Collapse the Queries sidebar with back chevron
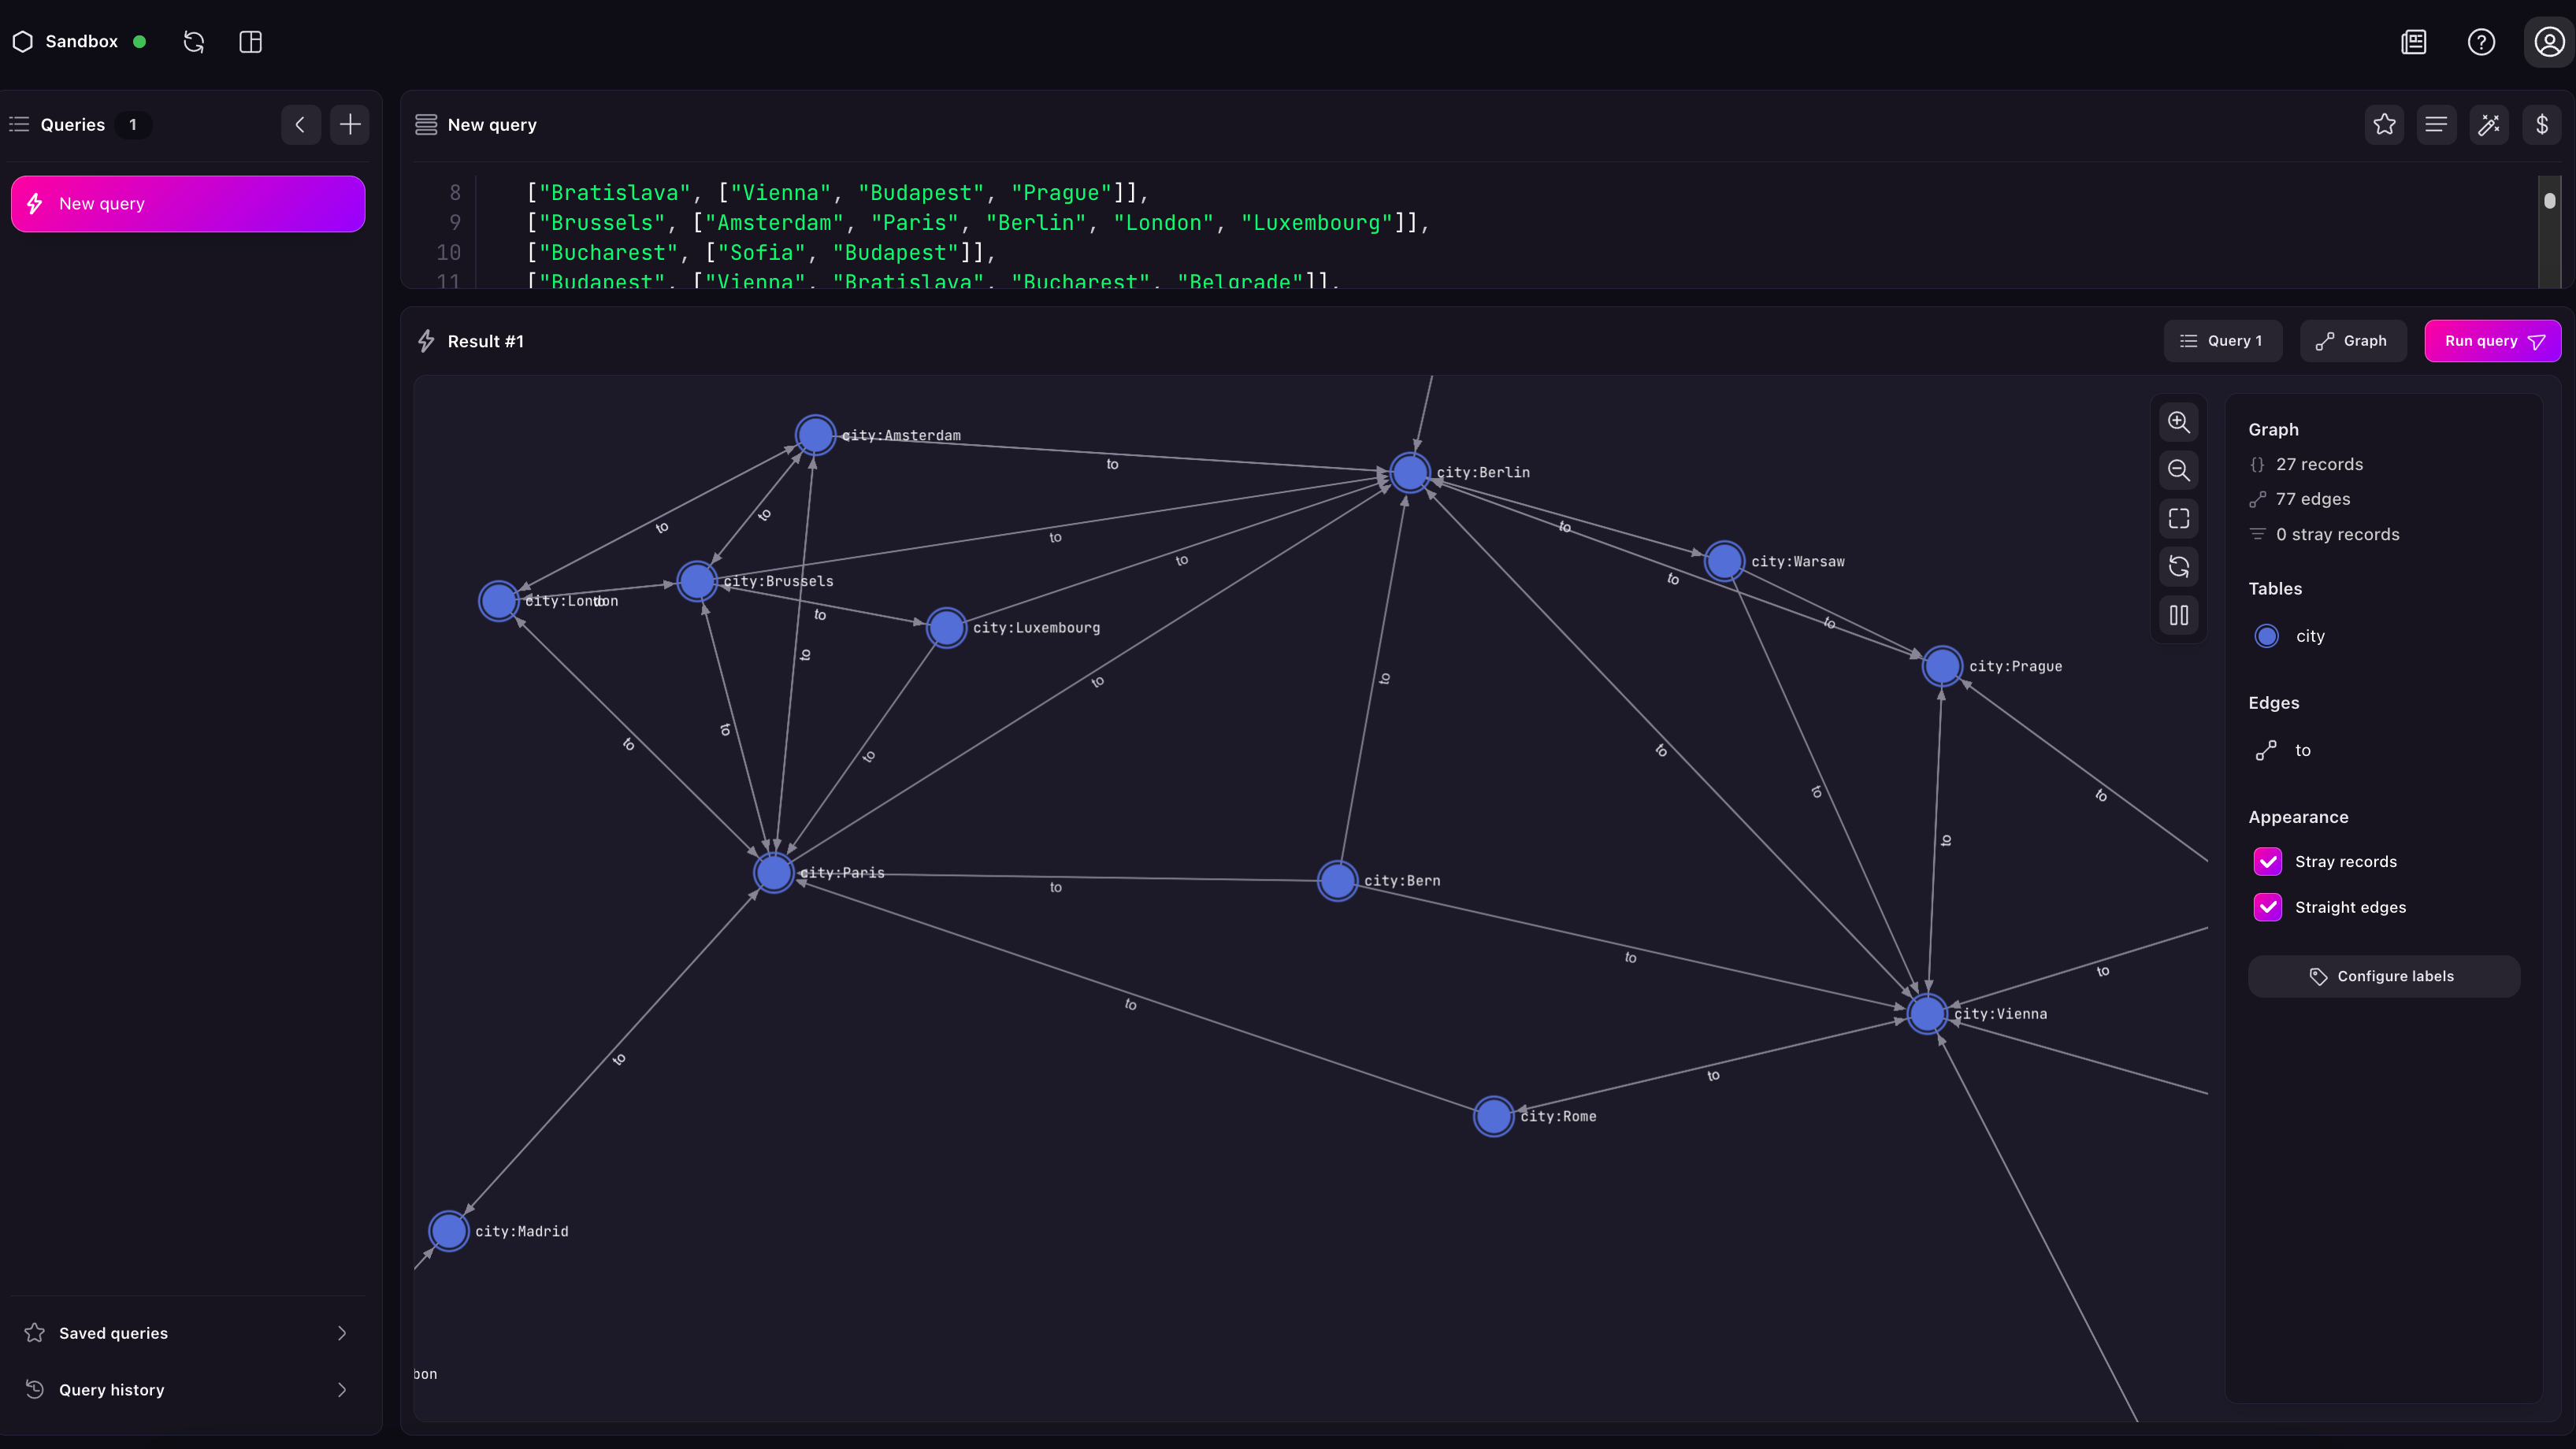Viewport: 2576px width, 1449px height. coord(300,124)
